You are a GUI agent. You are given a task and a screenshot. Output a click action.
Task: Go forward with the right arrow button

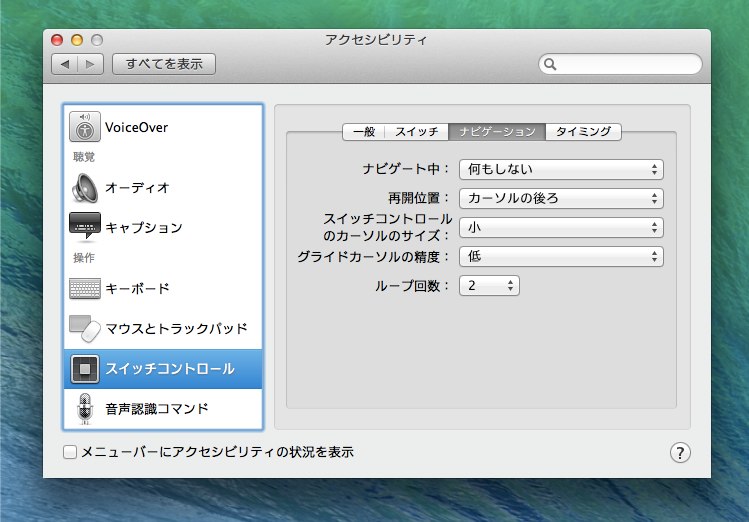coord(90,64)
